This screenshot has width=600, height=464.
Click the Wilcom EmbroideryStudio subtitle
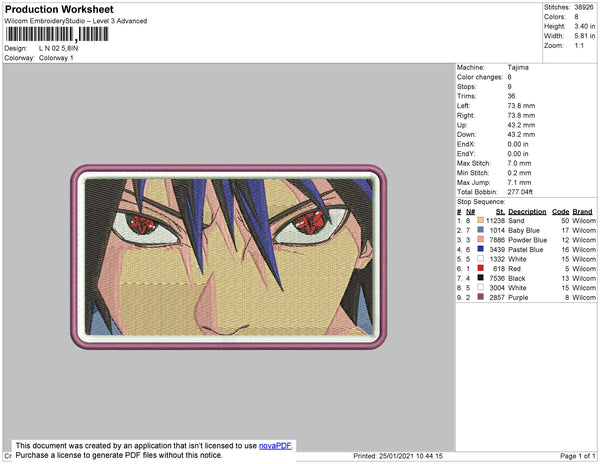click(76, 21)
